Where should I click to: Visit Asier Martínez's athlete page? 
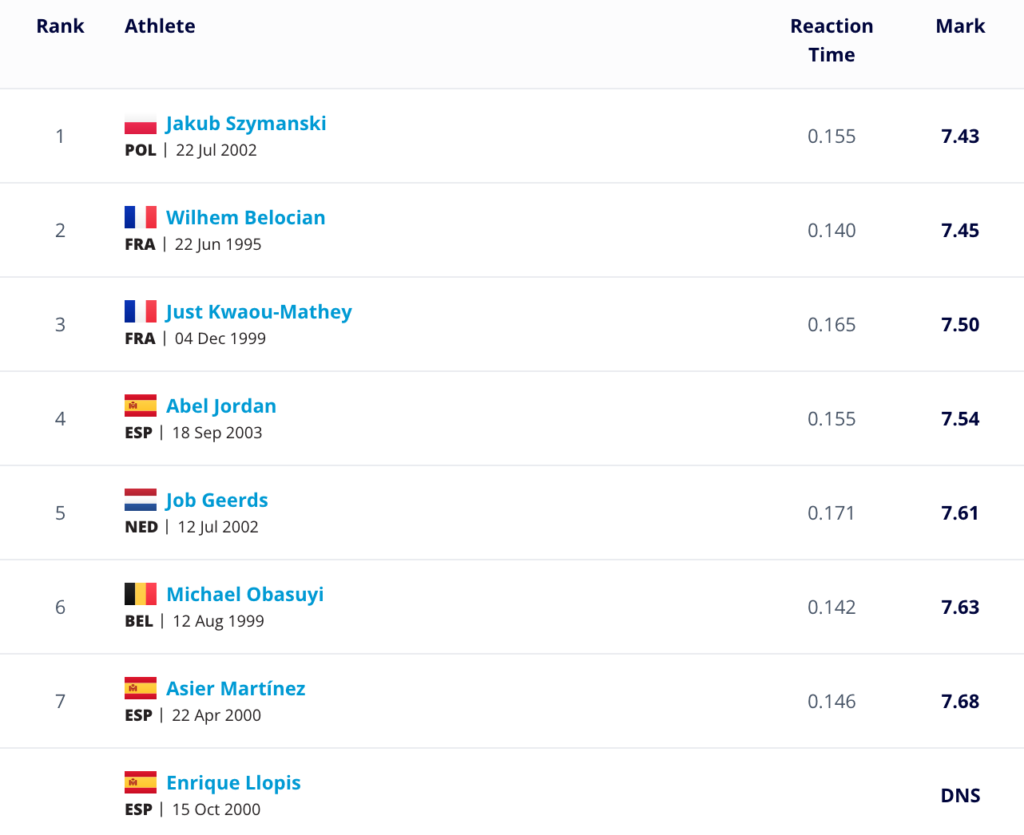[x=236, y=688]
